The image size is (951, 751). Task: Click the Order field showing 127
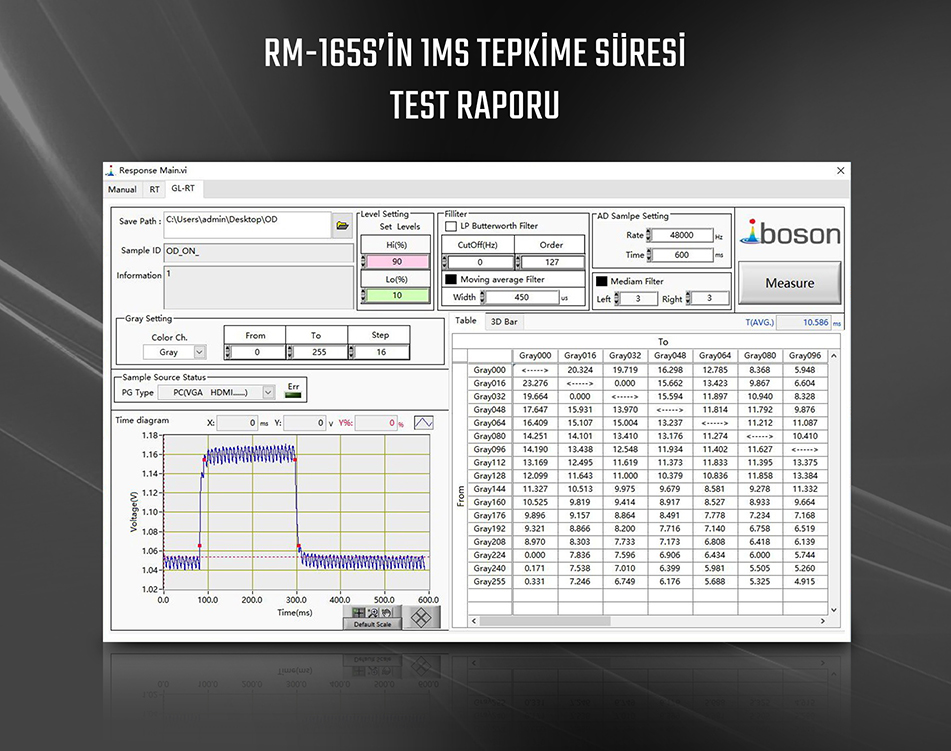(x=553, y=262)
